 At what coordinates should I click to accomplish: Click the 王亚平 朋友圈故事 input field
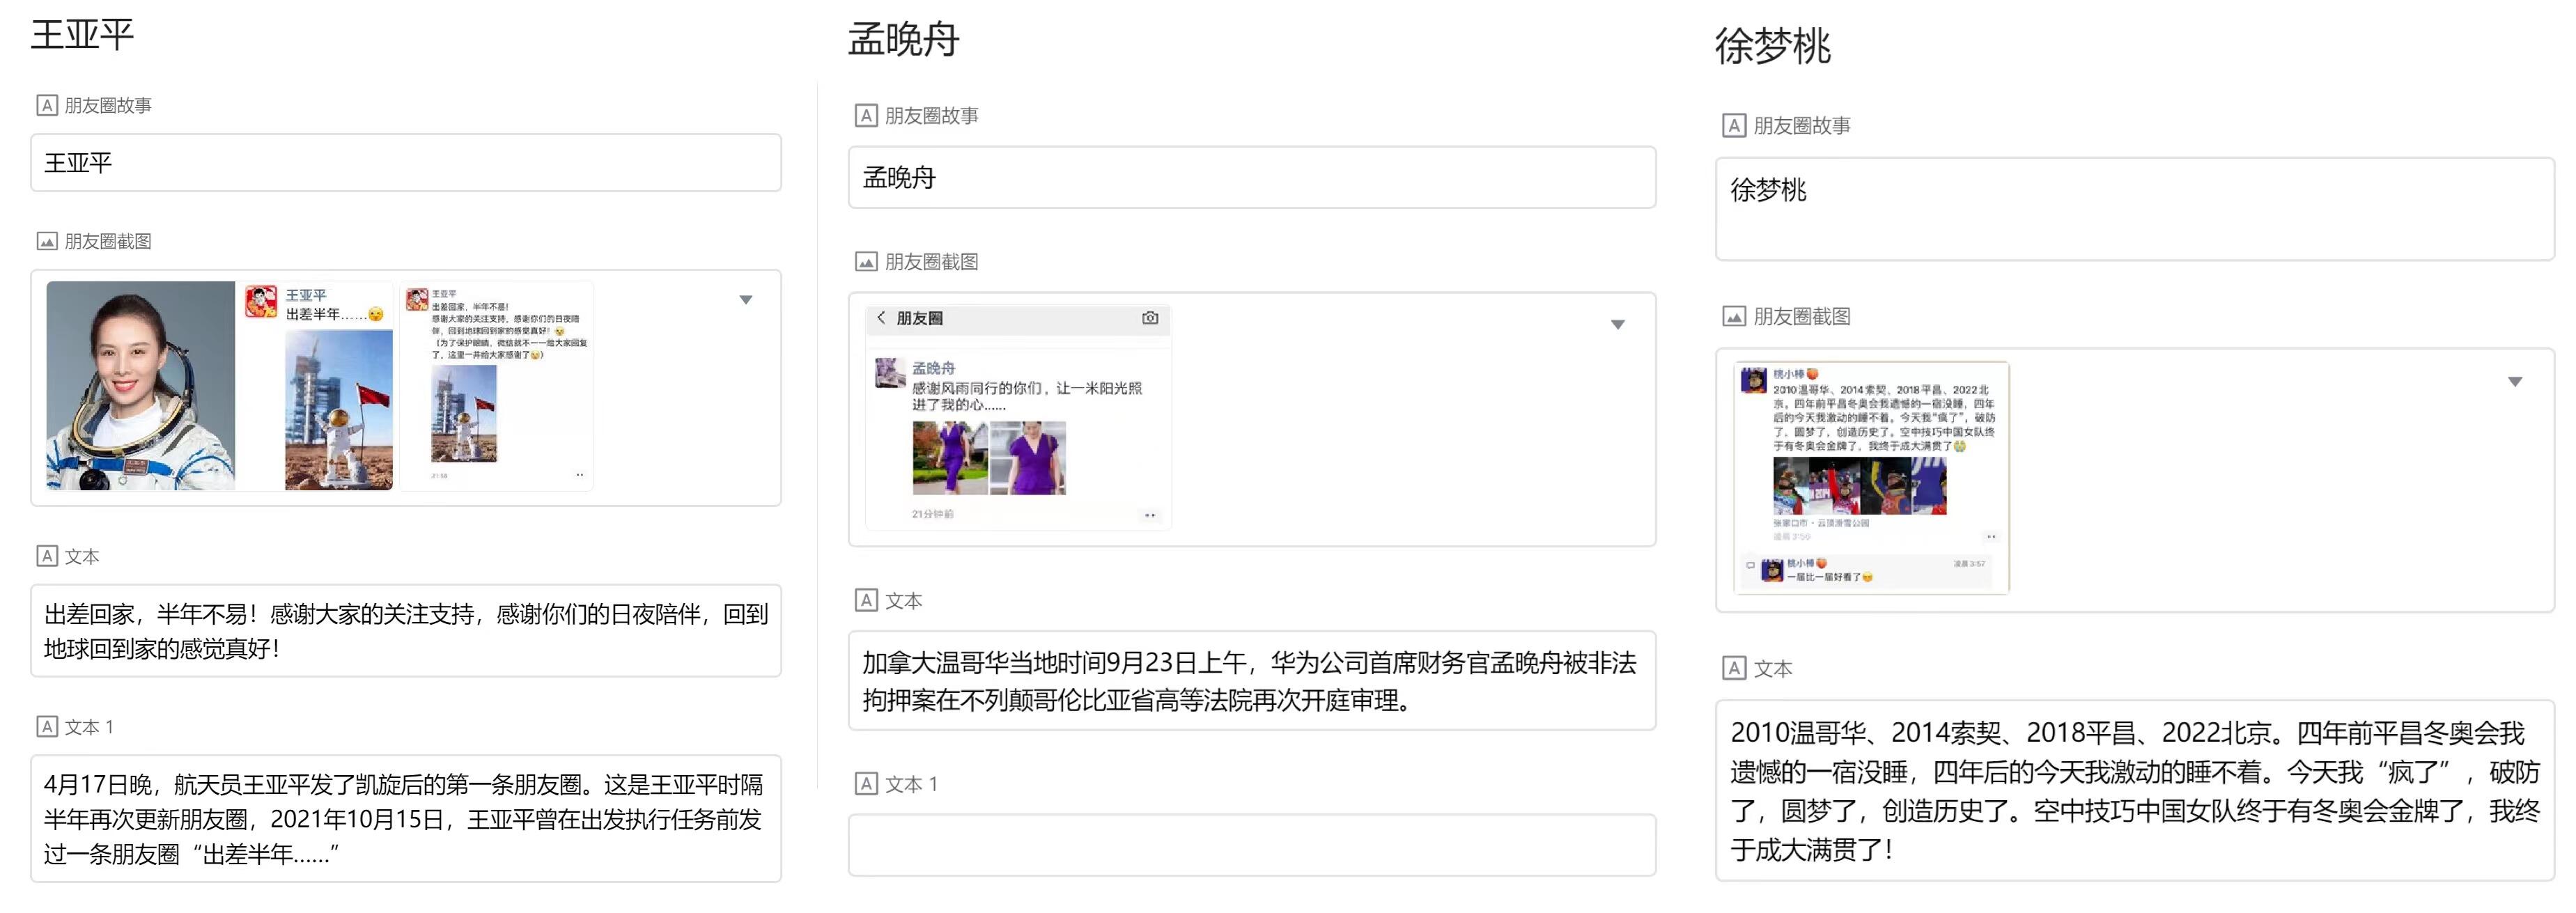(x=406, y=163)
